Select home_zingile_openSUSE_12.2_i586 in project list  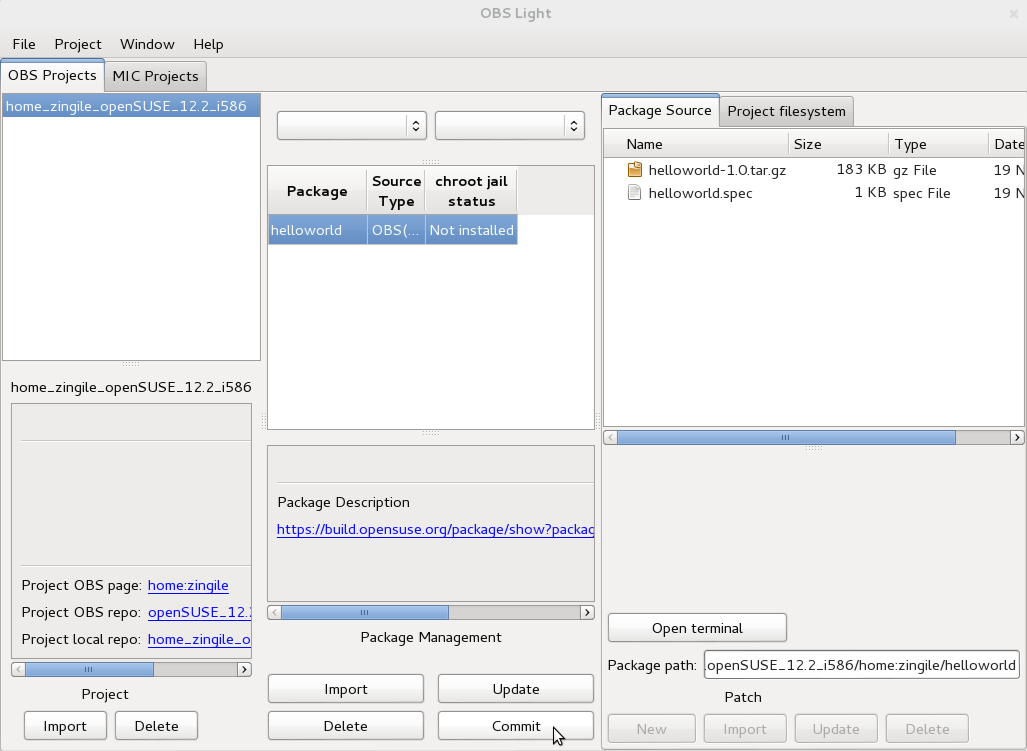[126, 106]
